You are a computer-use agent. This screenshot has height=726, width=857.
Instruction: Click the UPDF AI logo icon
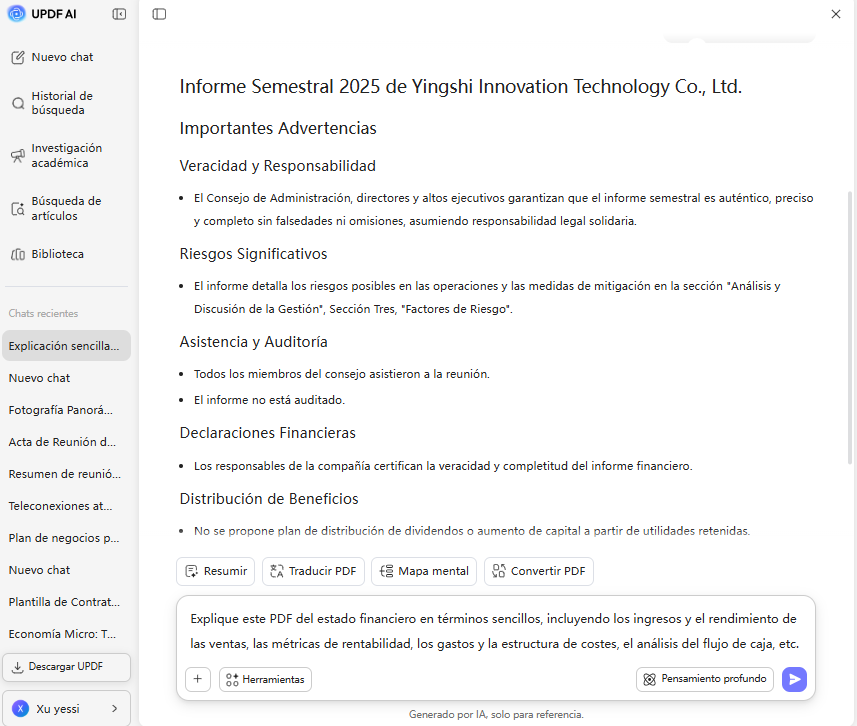coord(17,14)
